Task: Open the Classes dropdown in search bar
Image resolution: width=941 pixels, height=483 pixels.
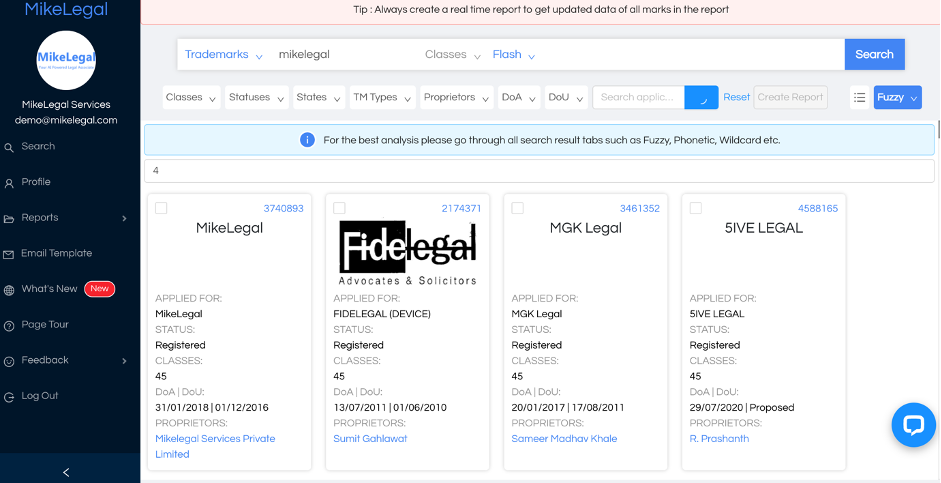Action: point(452,55)
